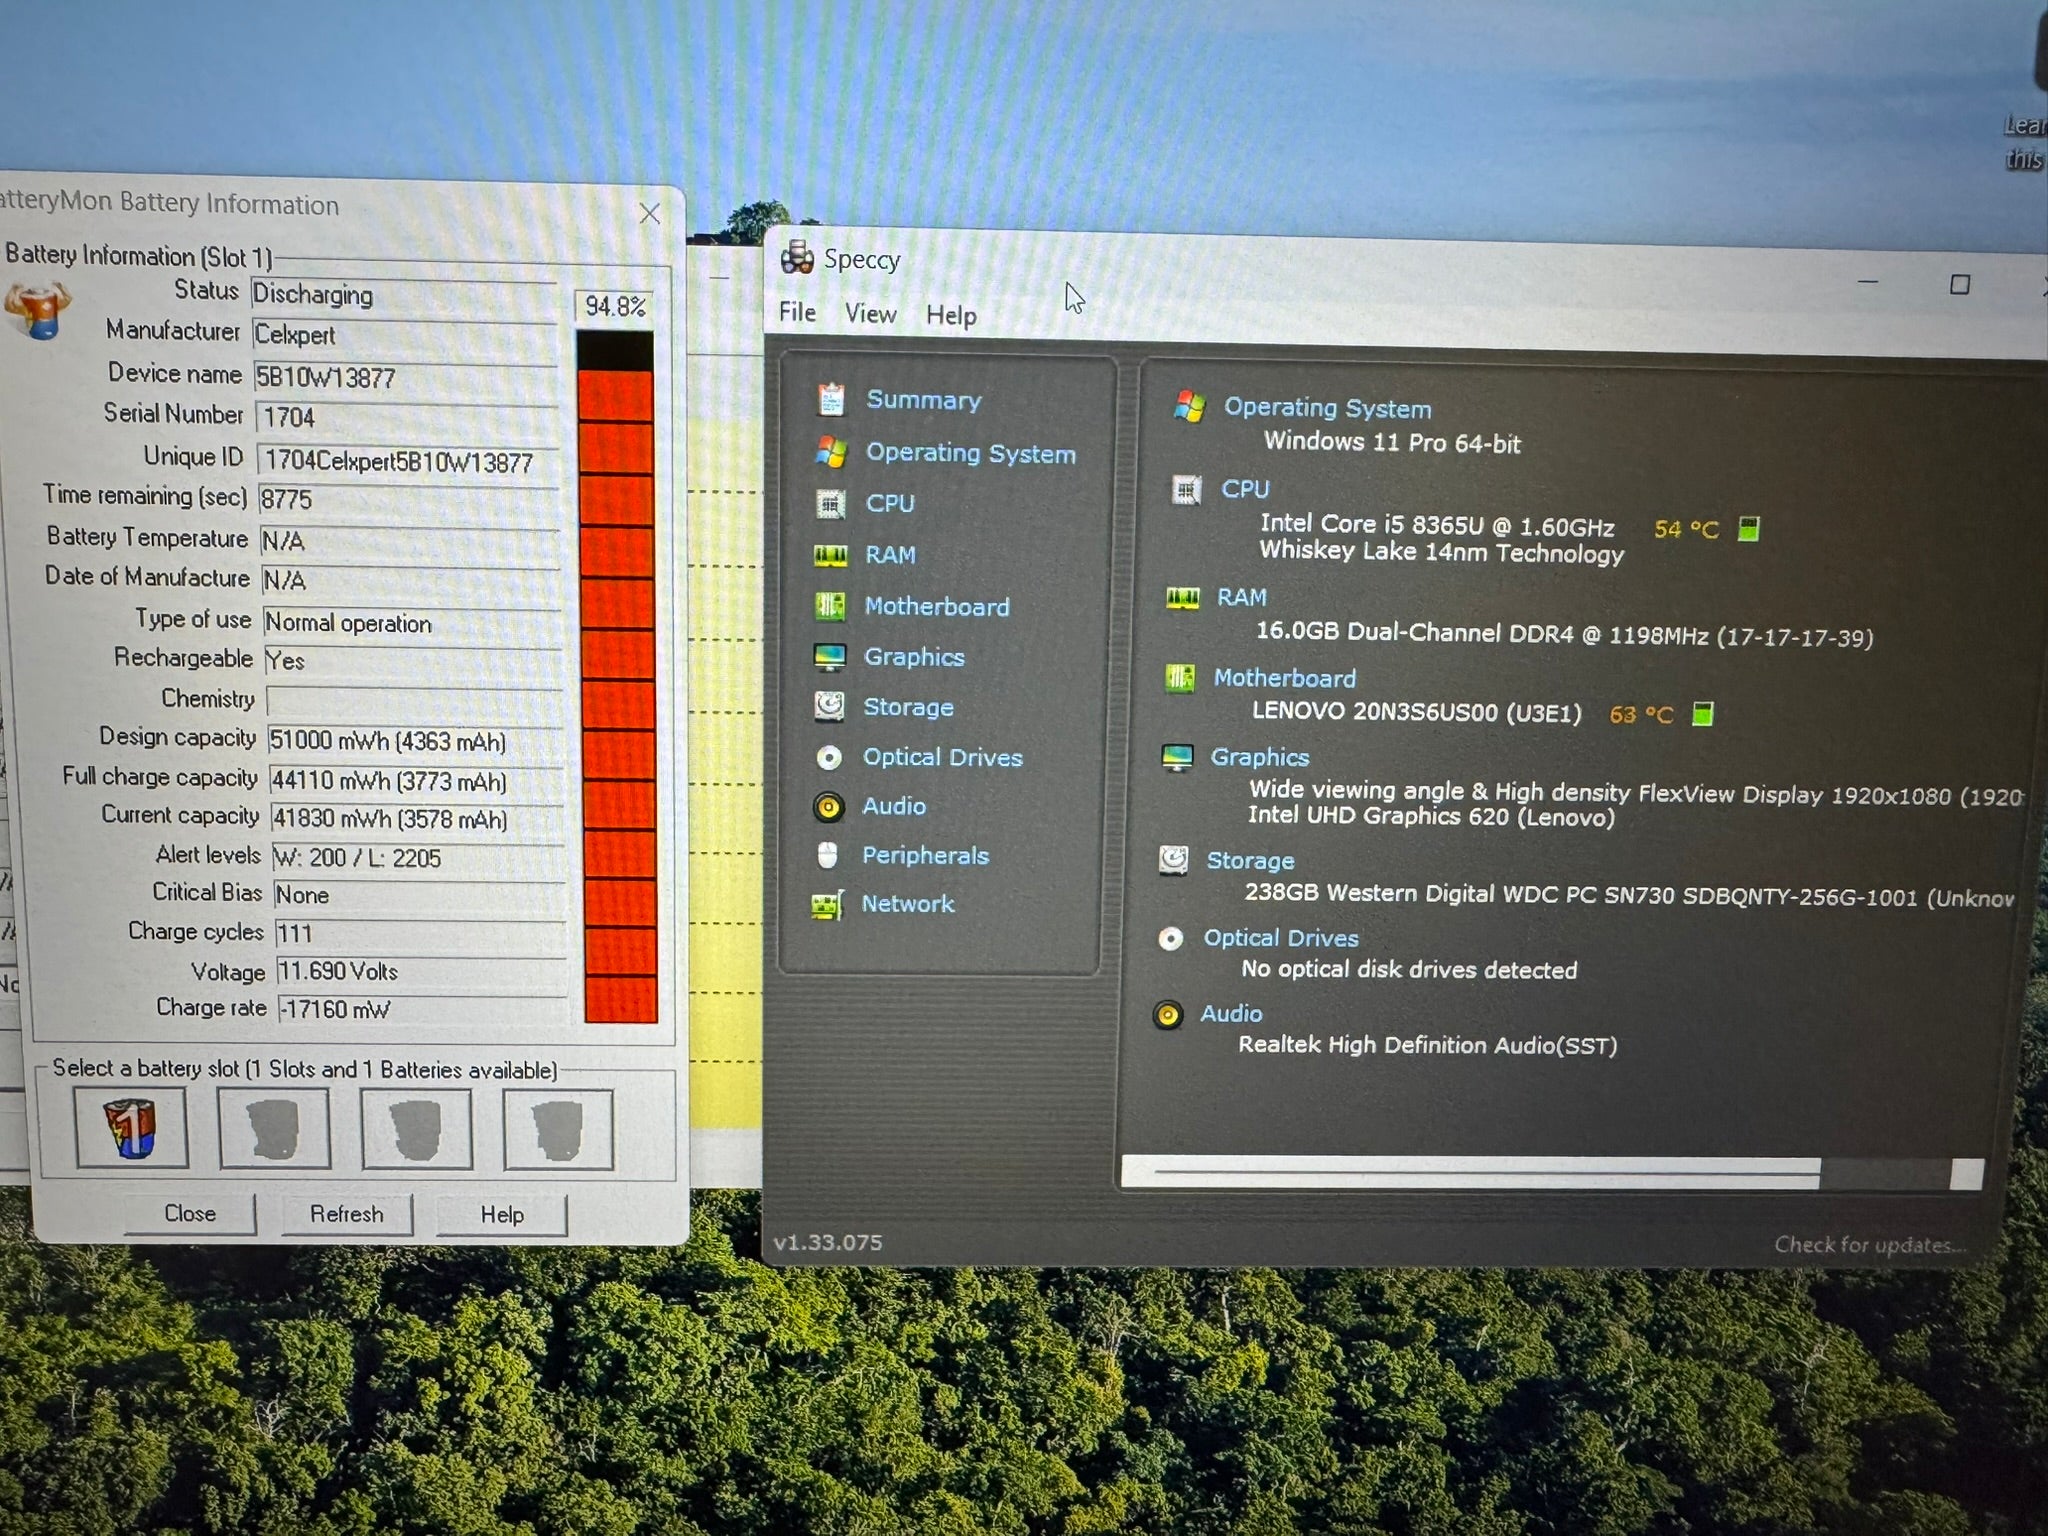Image resolution: width=2048 pixels, height=1536 pixels.
Task: Show the Storage section in sidebar
Action: (x=908, y=707)
